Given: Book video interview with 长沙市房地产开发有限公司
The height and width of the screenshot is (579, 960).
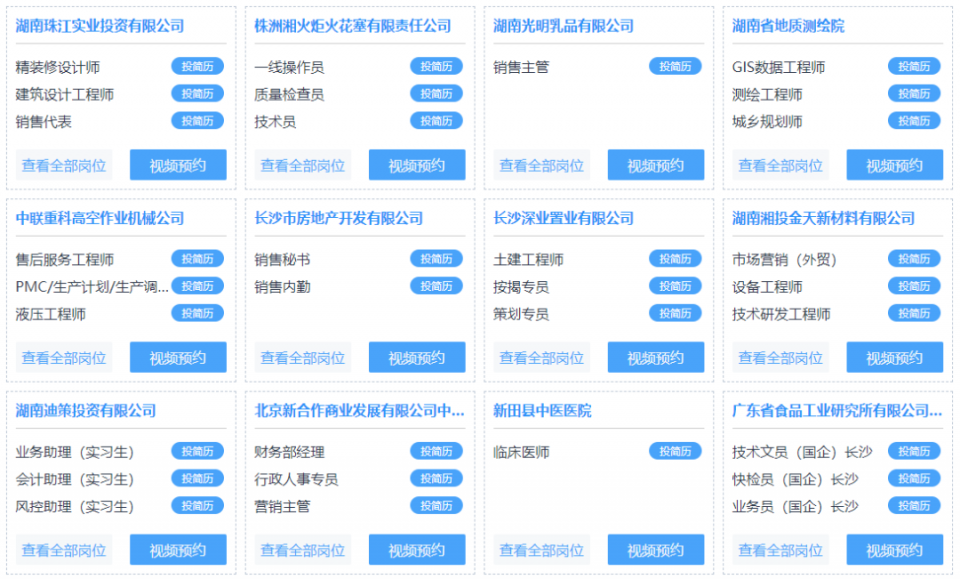Looking at the screenshot, I should click(x=417, y=357).
